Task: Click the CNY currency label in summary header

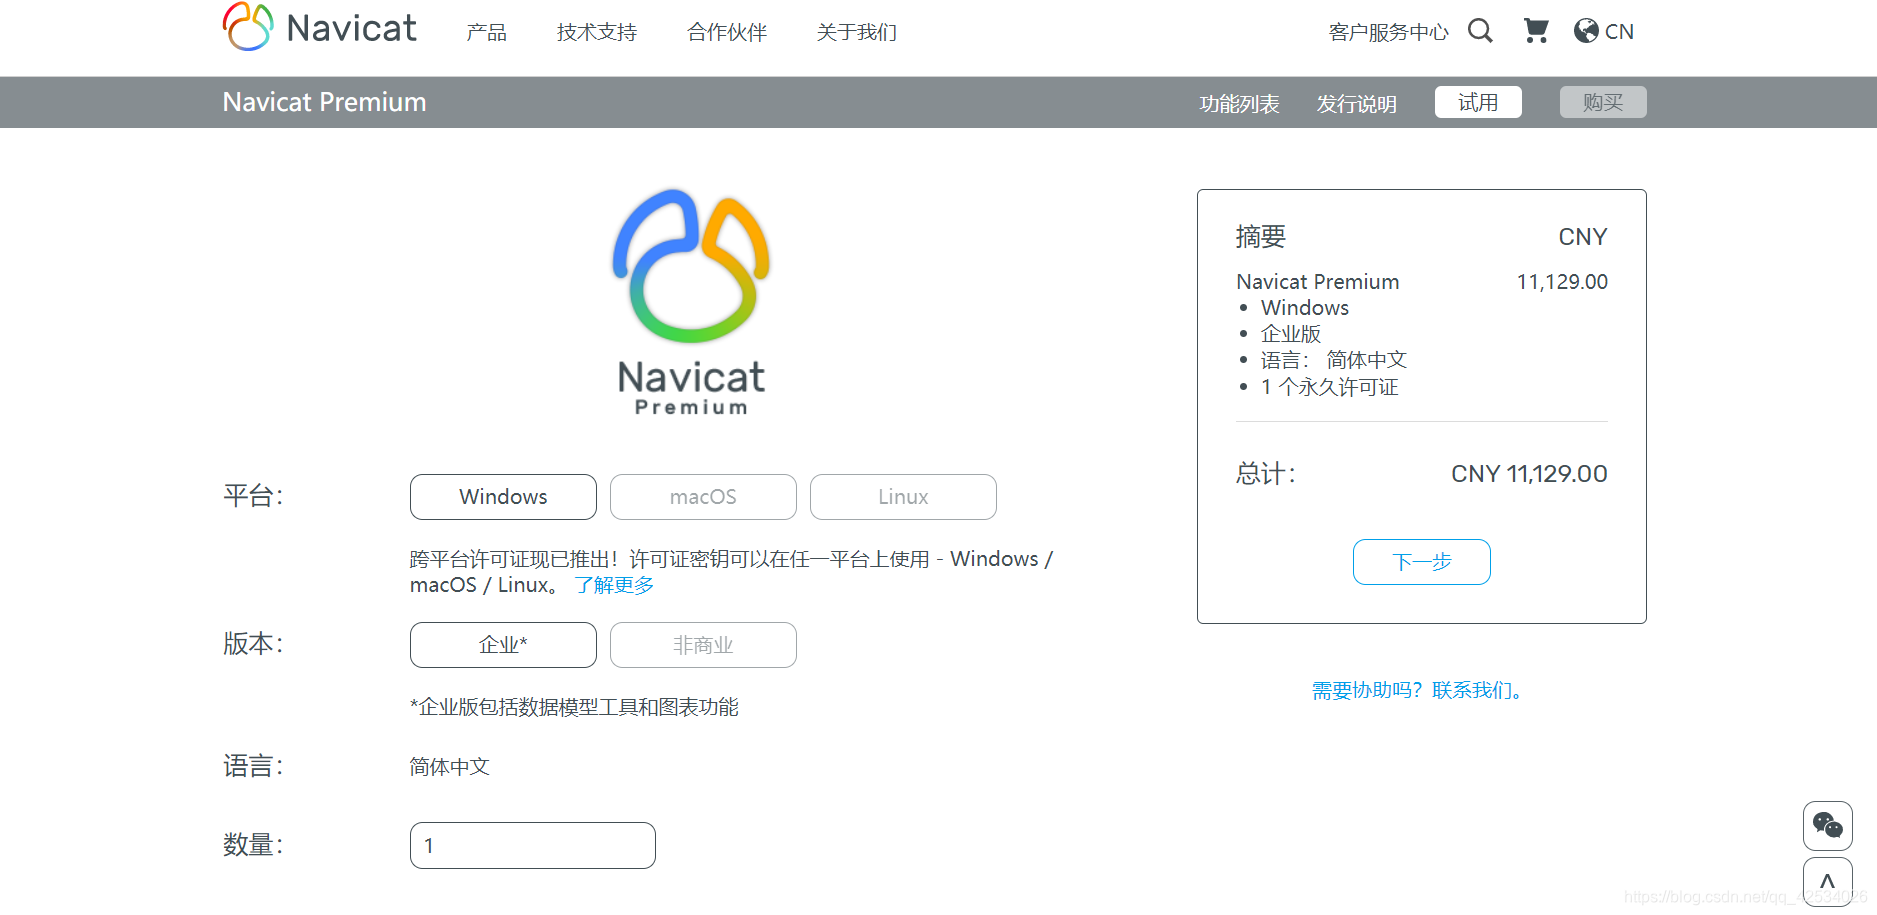Action: pos(1582,237)
